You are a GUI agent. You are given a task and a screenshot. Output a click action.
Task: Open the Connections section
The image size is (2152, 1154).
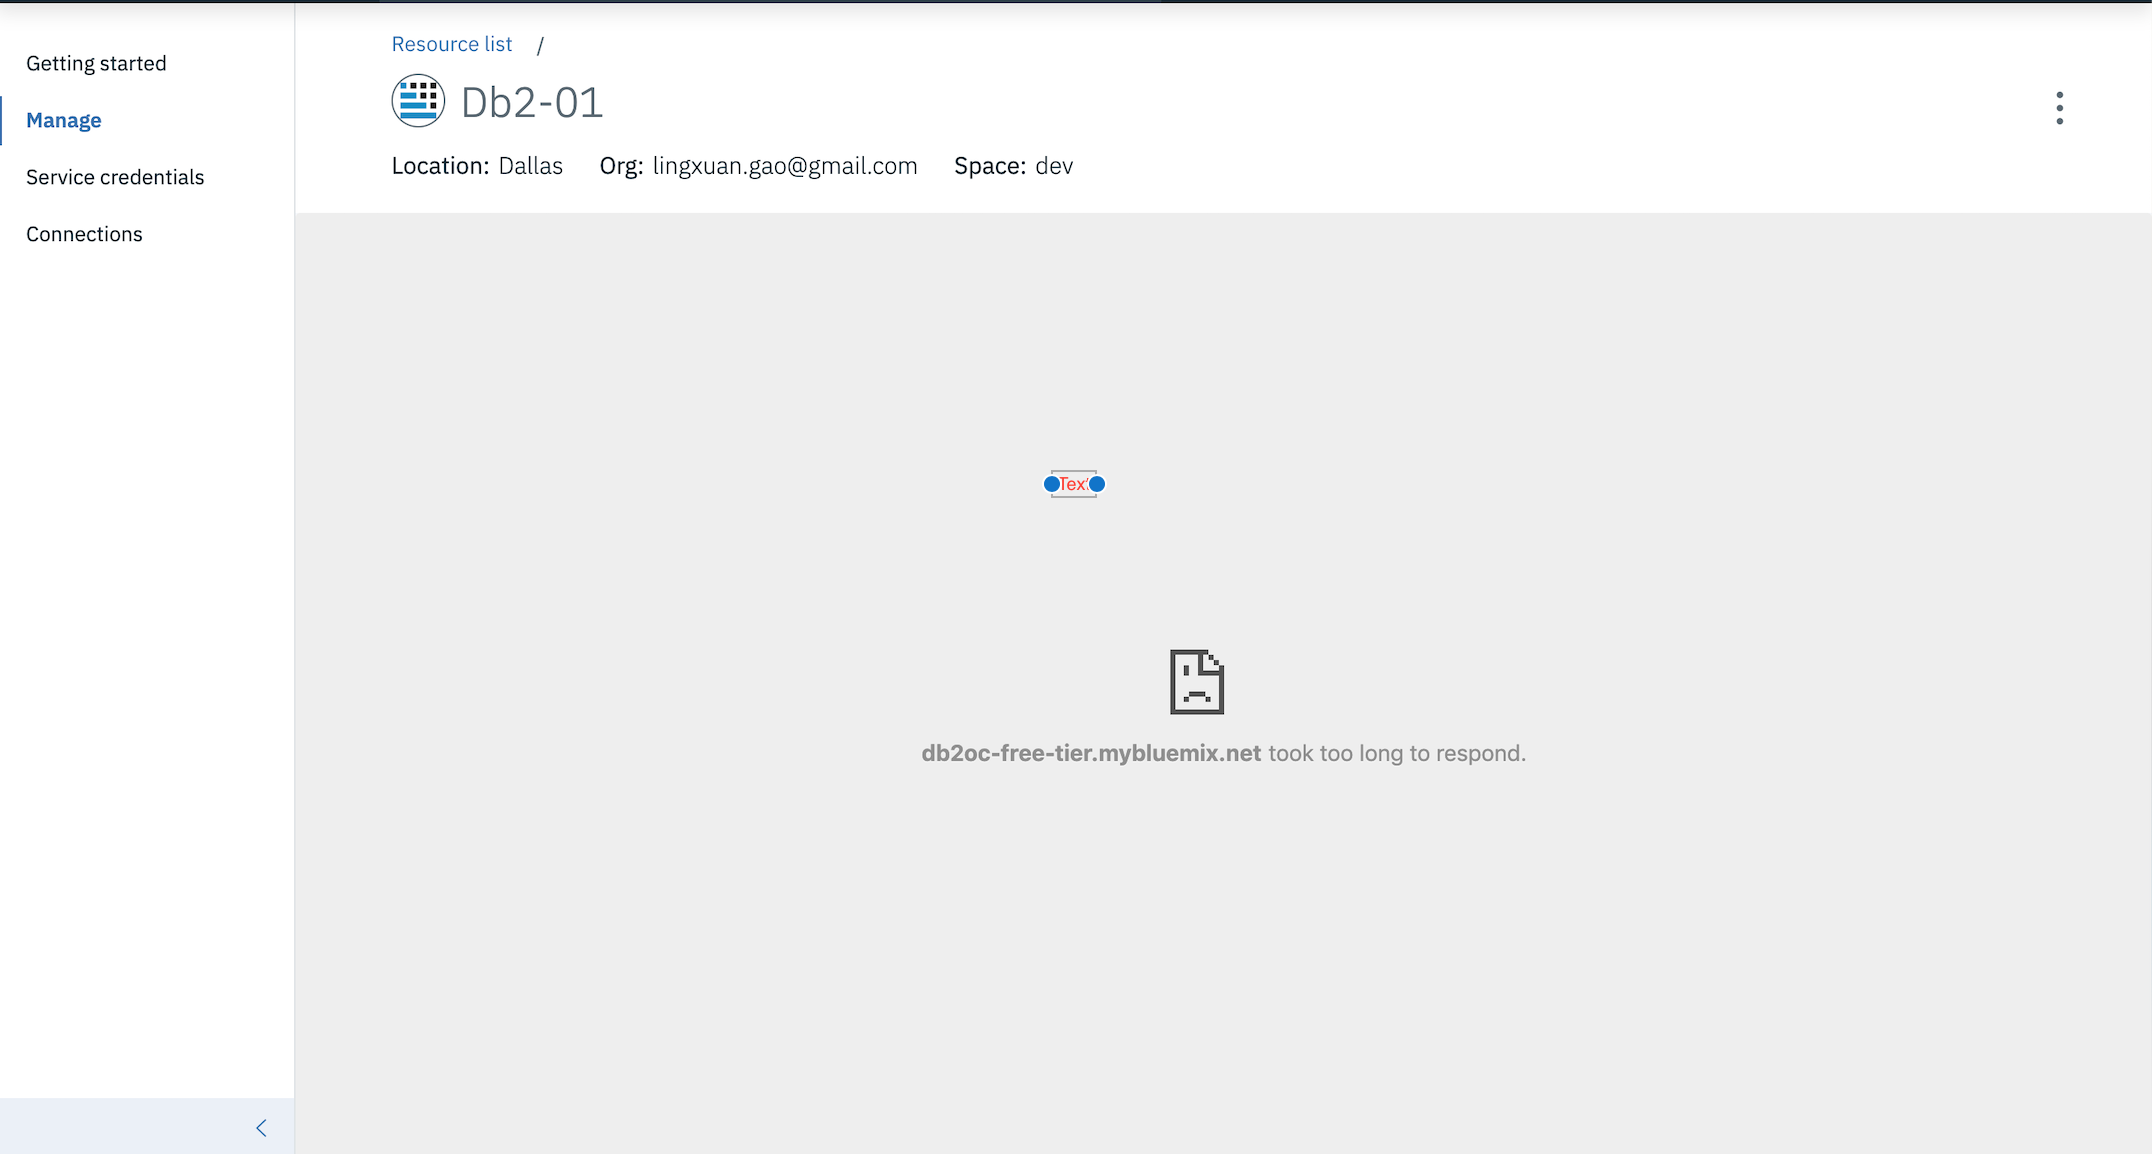pyautogui.click(x=84, y=234)
